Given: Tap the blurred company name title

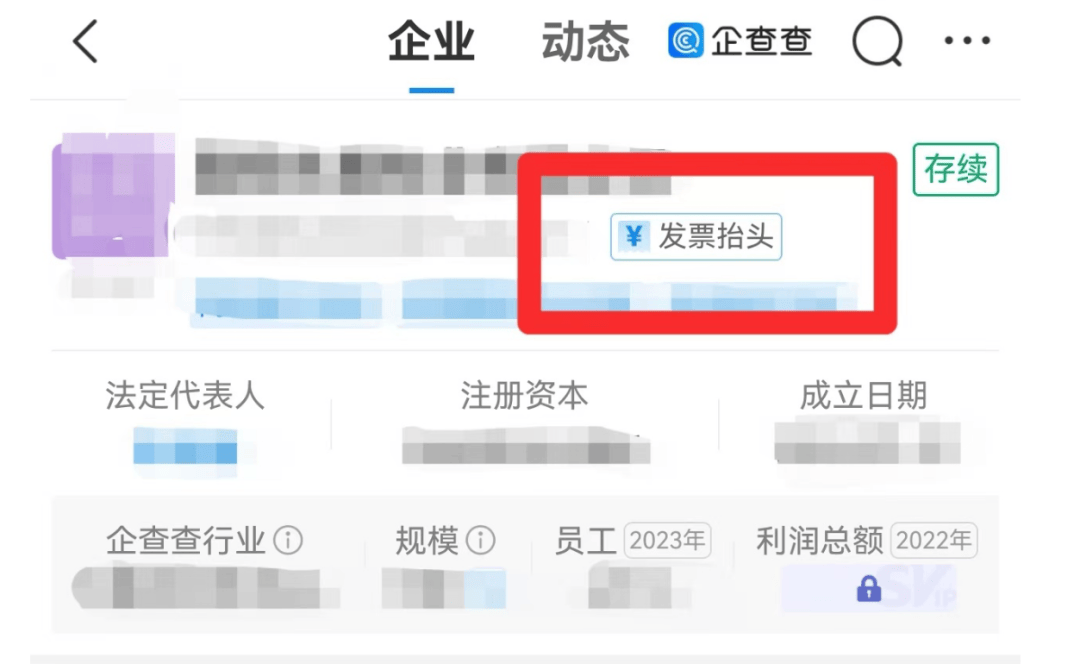Looking at the screenshot, I should coord(433,166).
